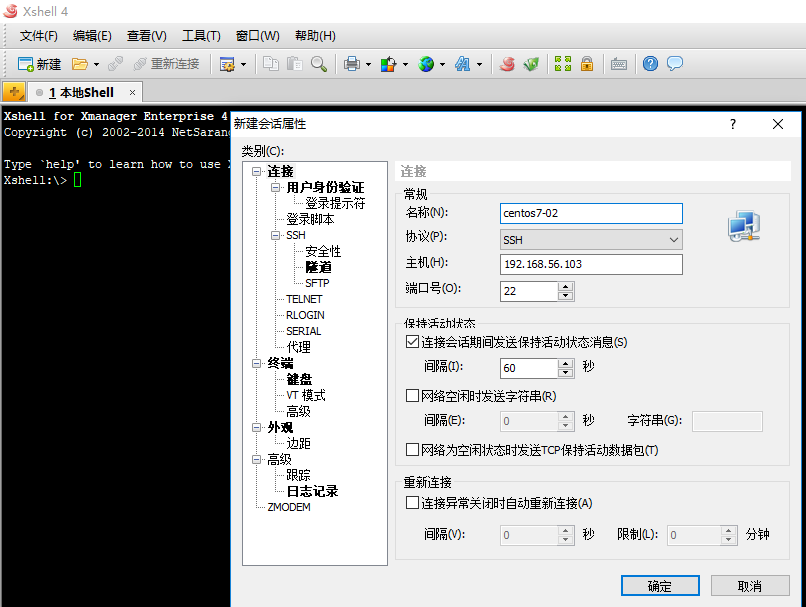Image resolution: width=806 pixels, height=607 pixels.
Task: Click the dialog help question mark
Action: [x=733, y=124]
